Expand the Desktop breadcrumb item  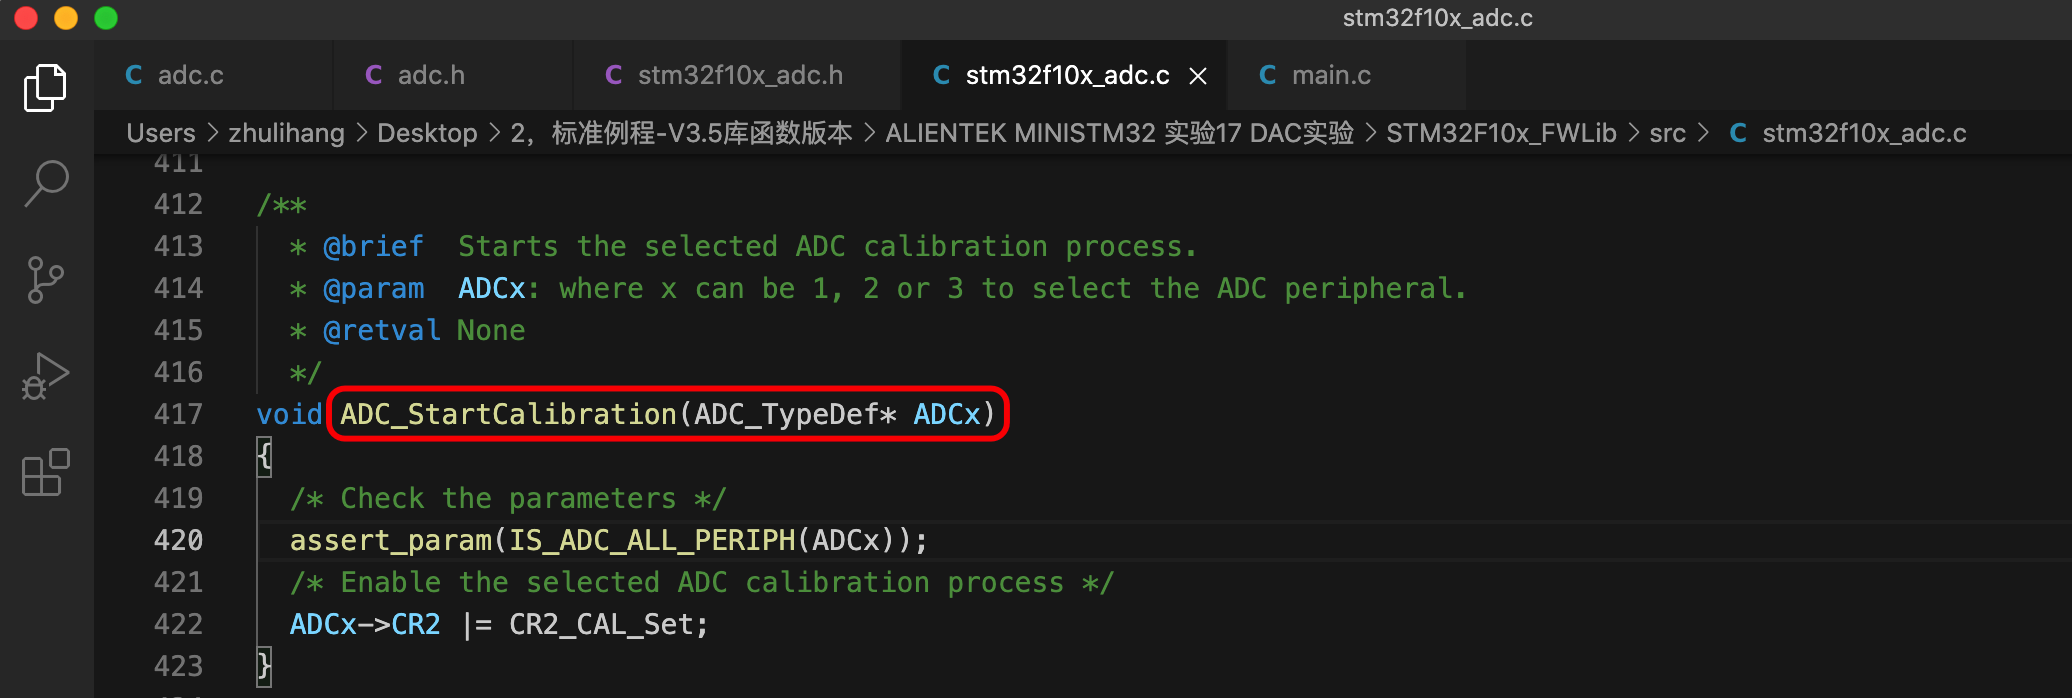(x=428, y=132)
